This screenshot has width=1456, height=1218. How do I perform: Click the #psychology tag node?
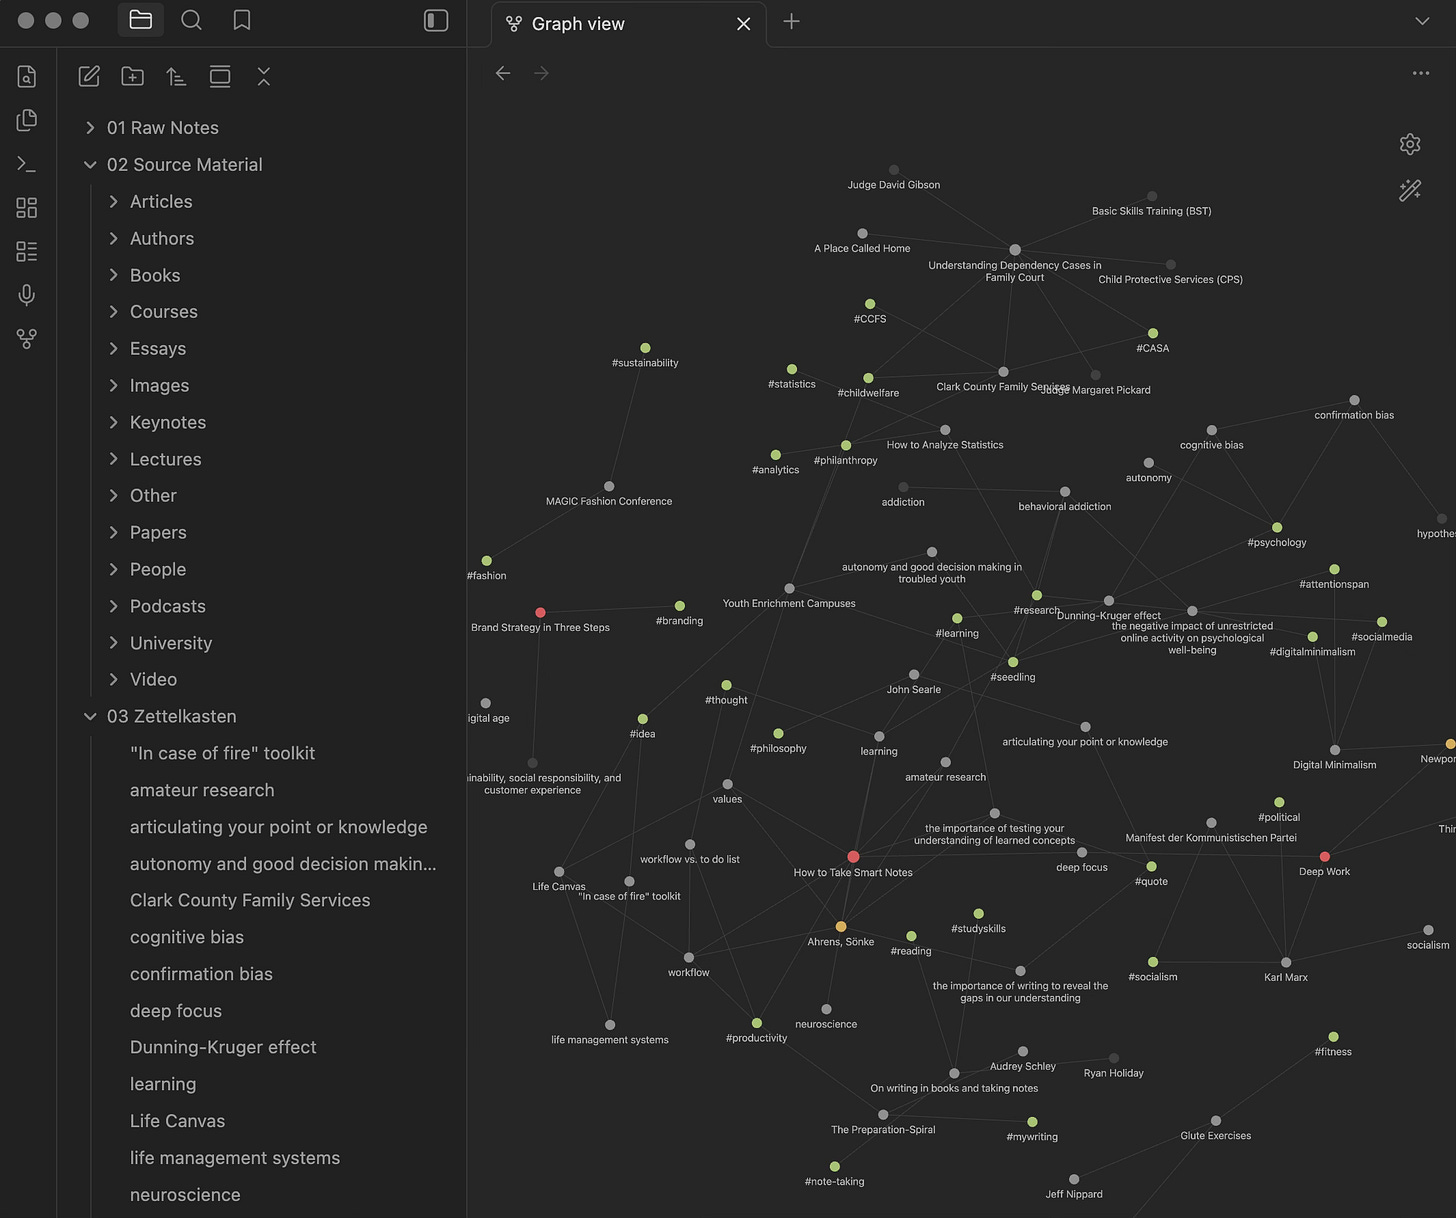[x=1277, y=527]
